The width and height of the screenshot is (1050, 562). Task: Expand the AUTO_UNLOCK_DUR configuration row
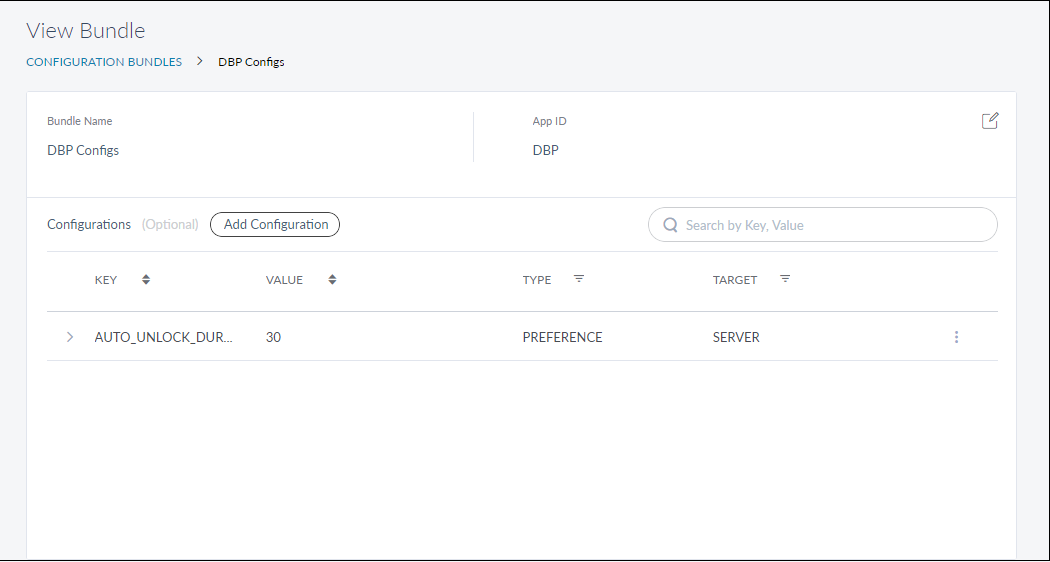(x=70, y=337)
